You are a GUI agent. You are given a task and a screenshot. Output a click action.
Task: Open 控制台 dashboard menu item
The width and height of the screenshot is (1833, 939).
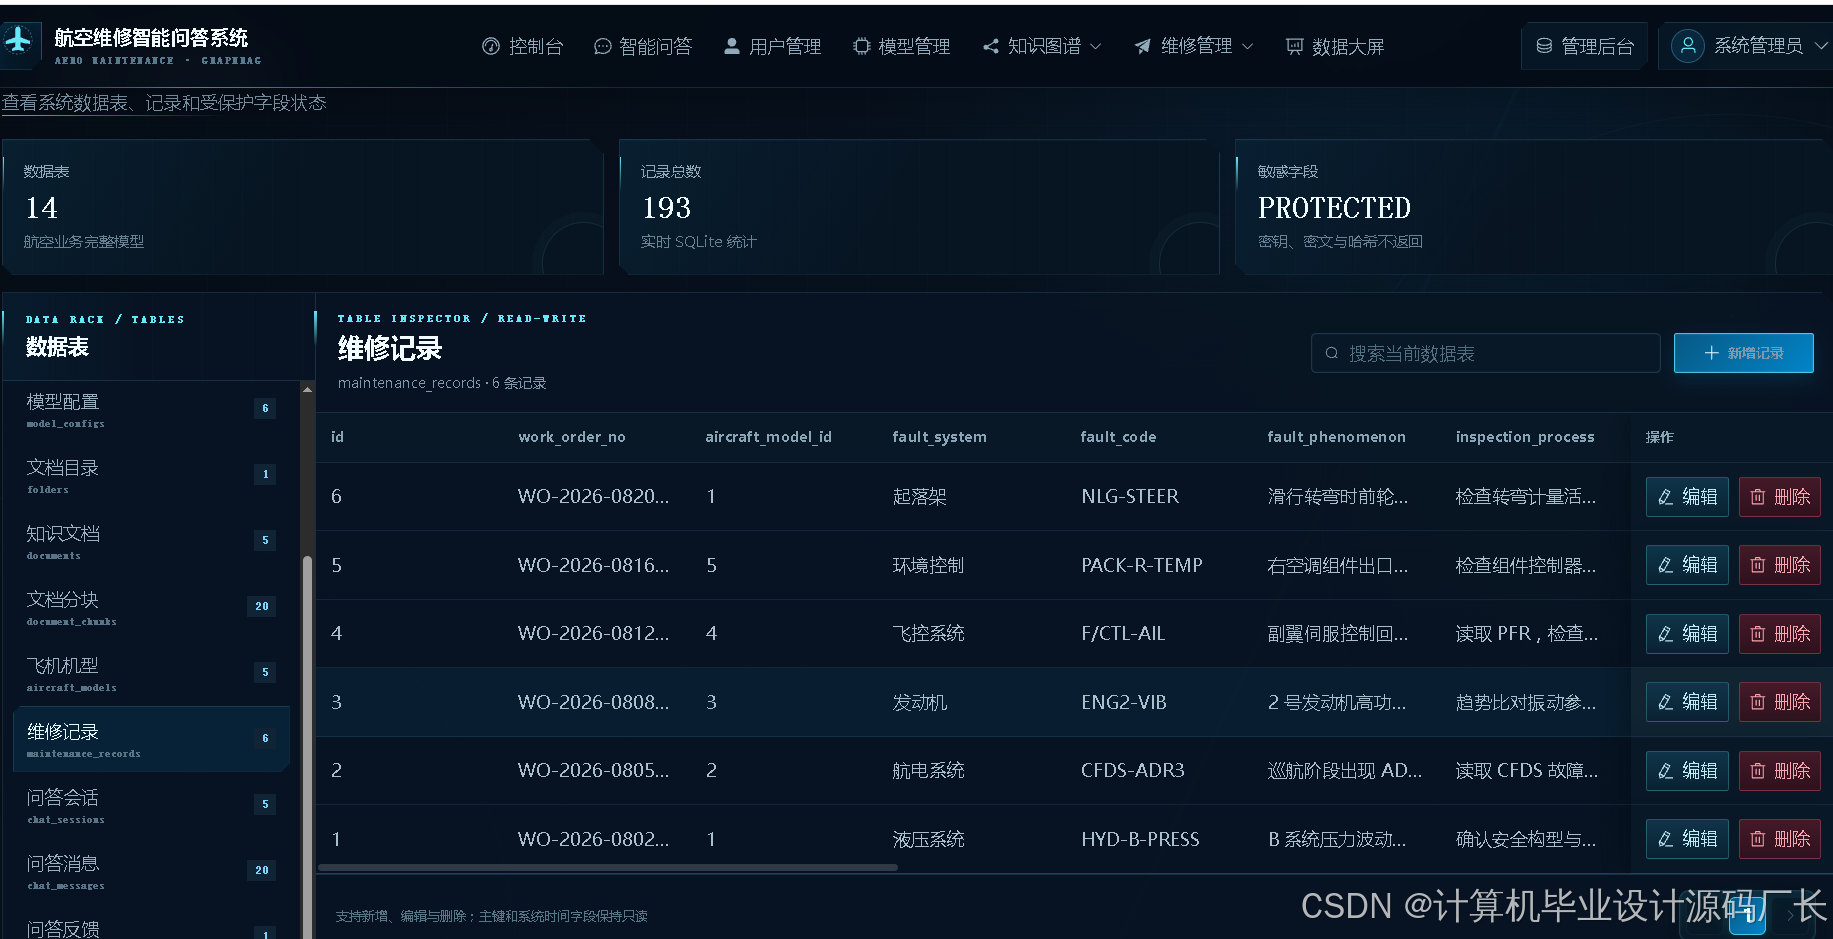(522, 46)
